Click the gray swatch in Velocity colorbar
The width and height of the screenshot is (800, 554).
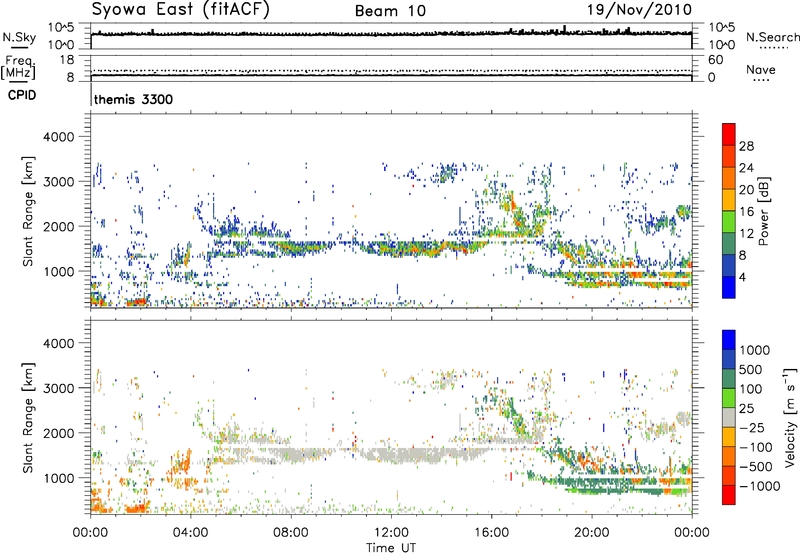point(729,418)
